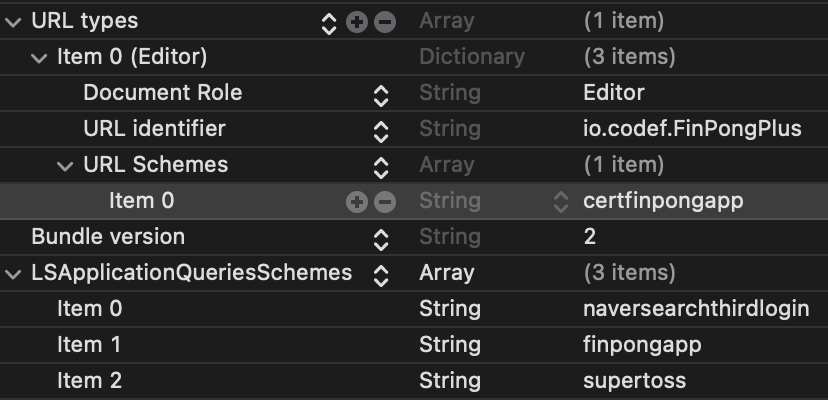Click the io.codef.FinPongPlus value

(692, 128)
